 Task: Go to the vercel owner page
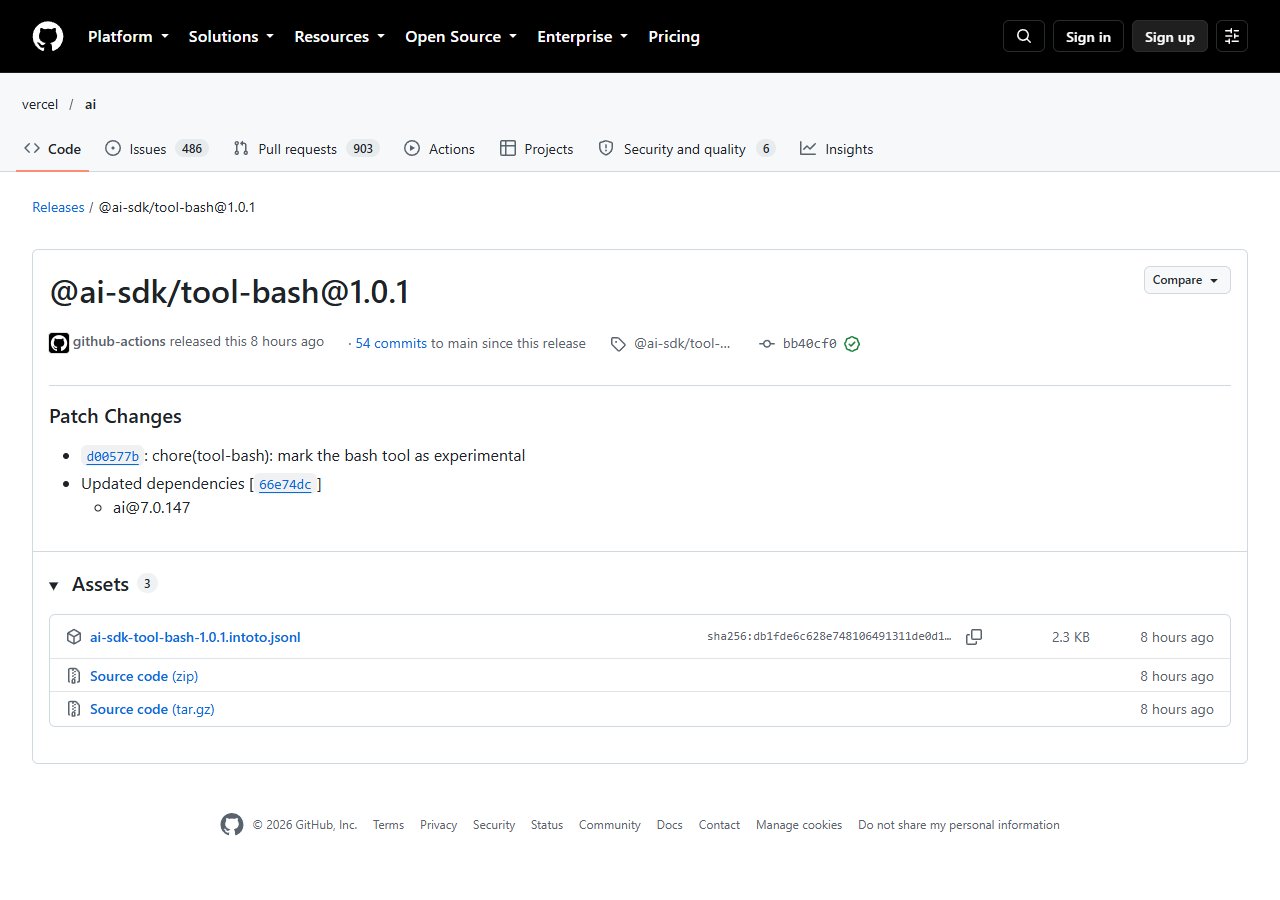click(x=40, y=104)
